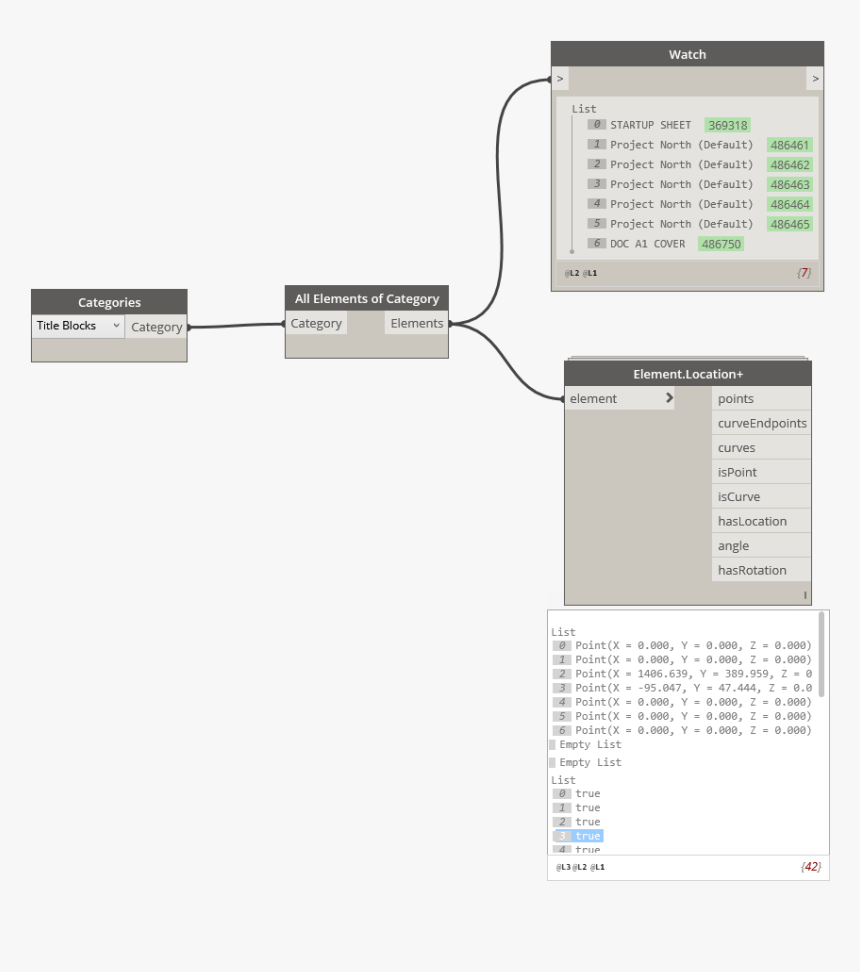860x972 pixels.
Task: Click the Category input port on All Elements node
Action: click(316, 323)
